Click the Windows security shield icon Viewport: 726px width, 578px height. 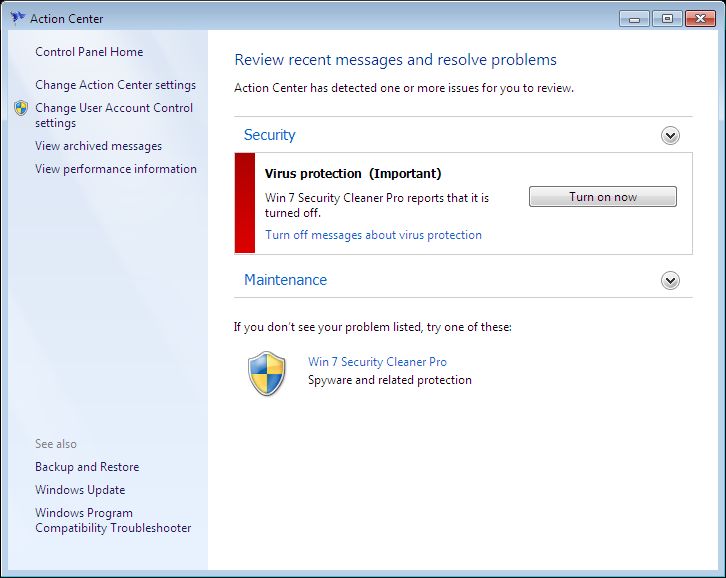pyautogui.click(x=267, y=373)
